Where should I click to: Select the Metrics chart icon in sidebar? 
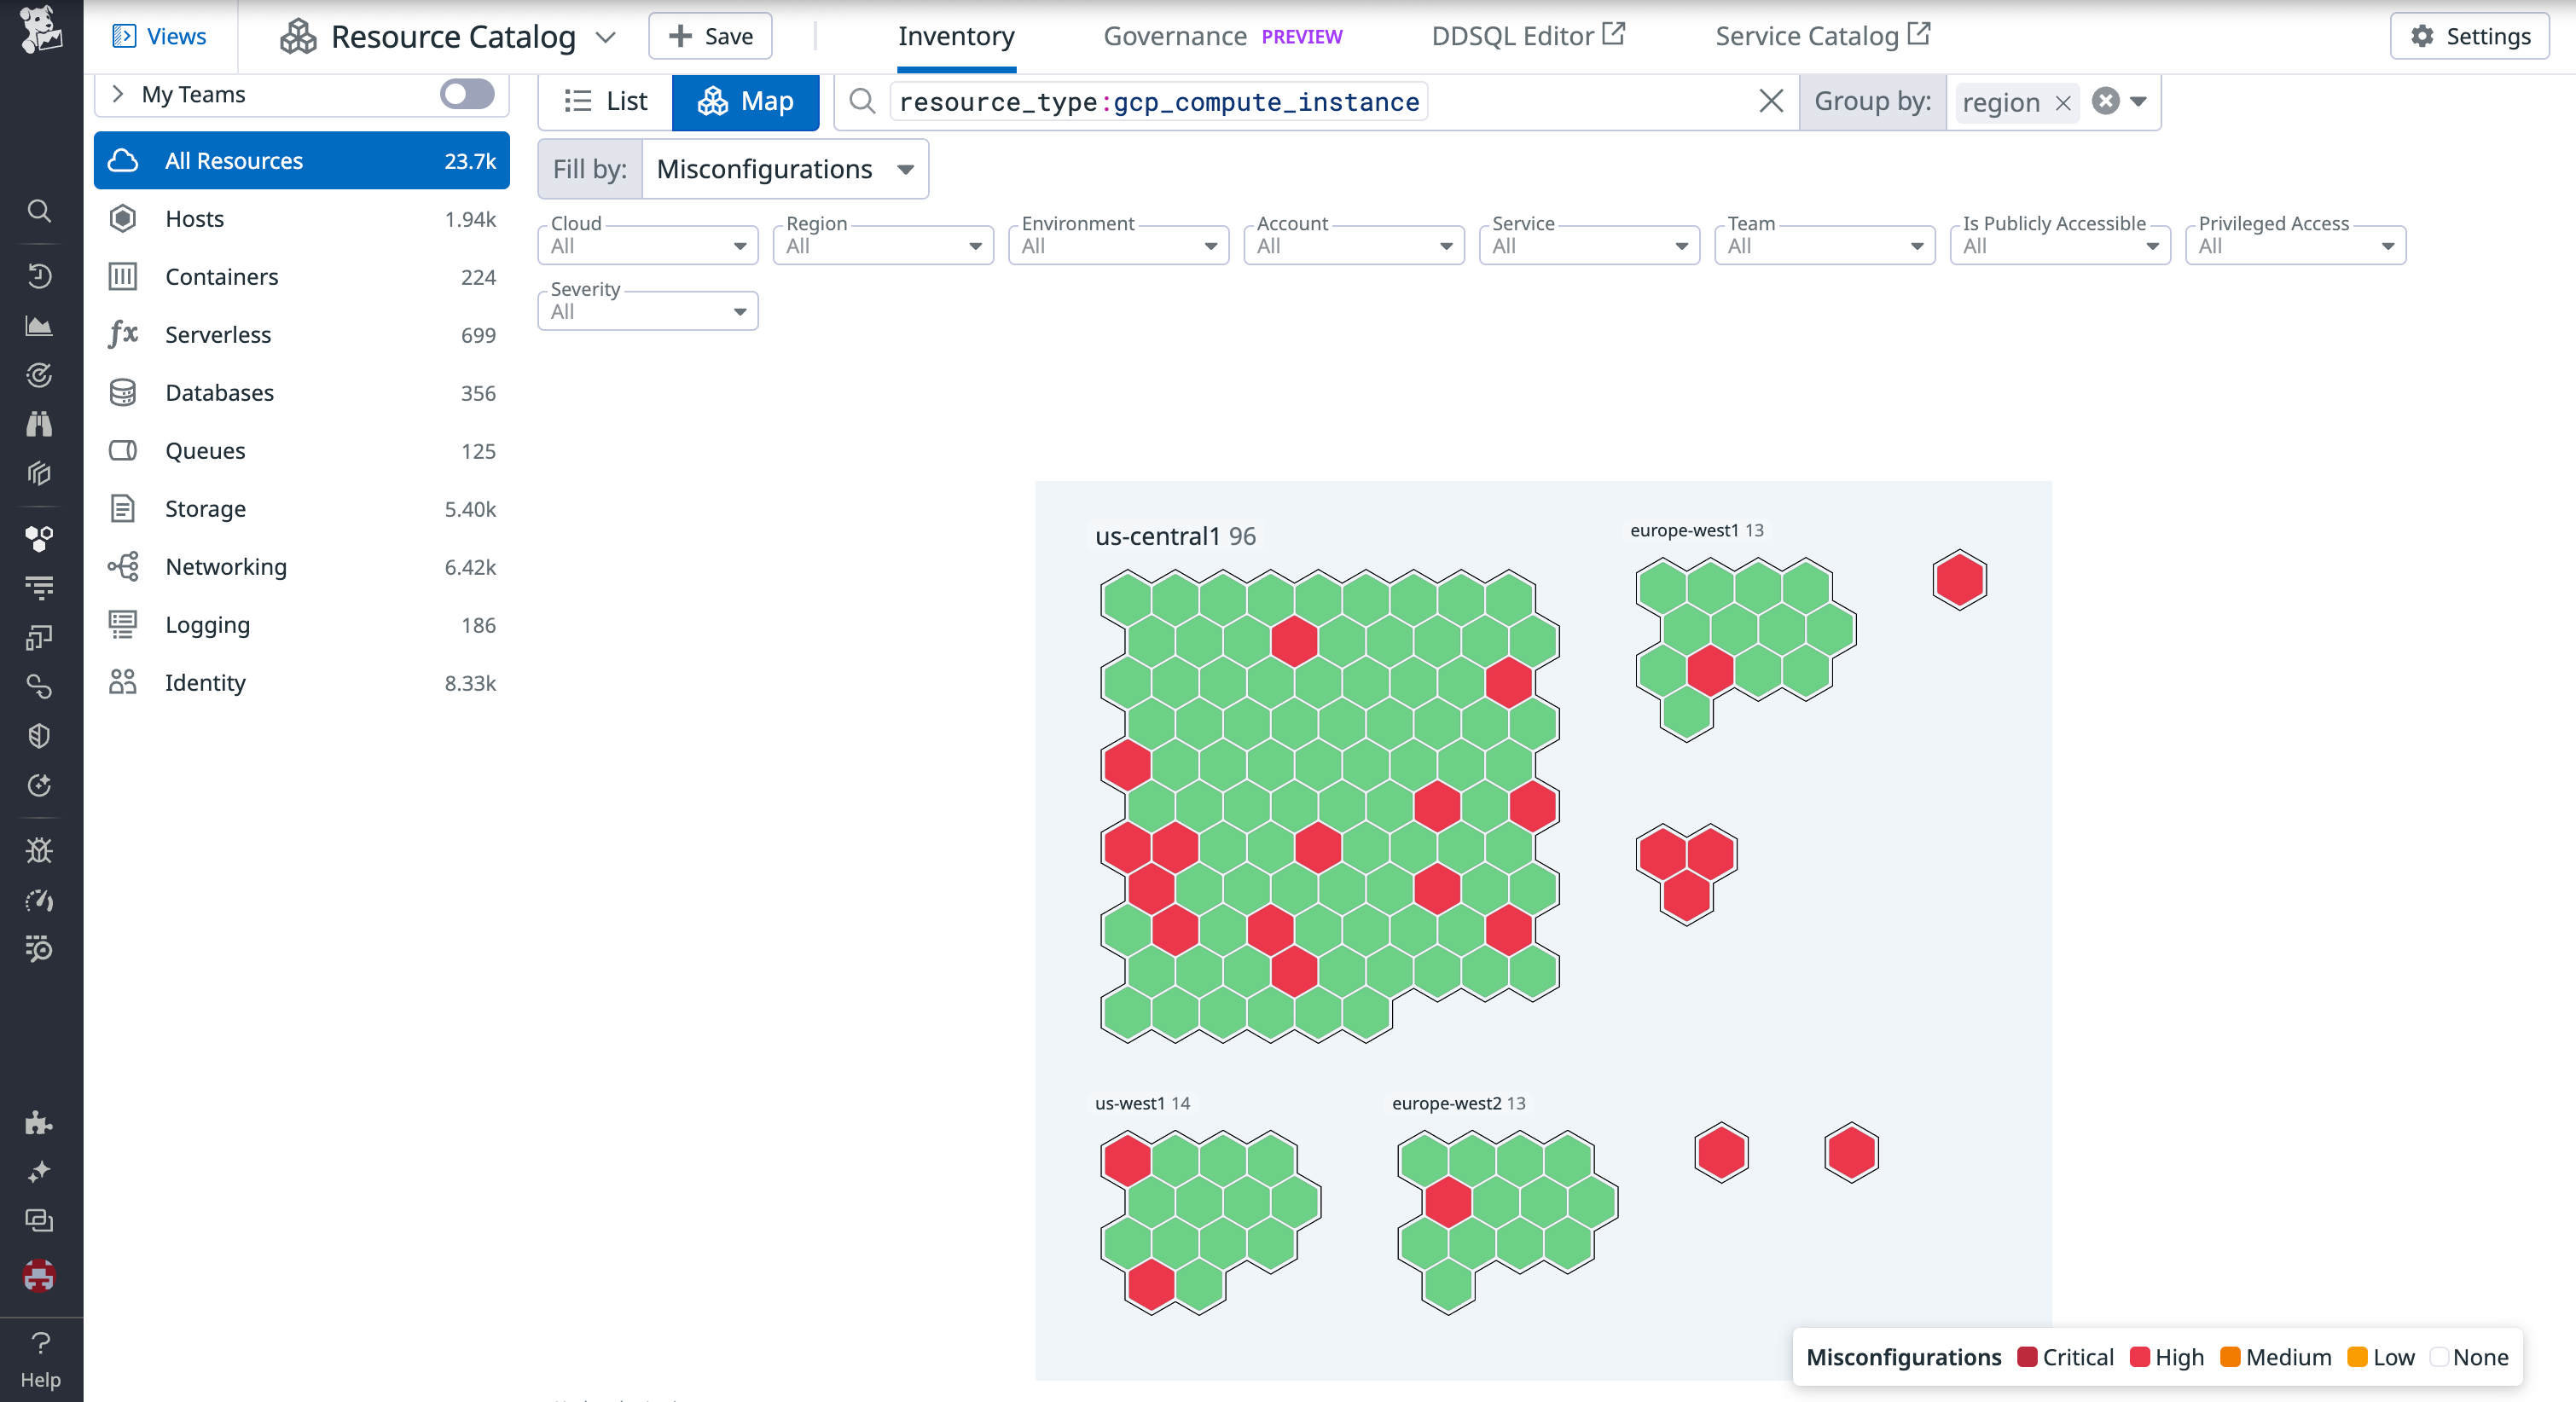point(40,325)
